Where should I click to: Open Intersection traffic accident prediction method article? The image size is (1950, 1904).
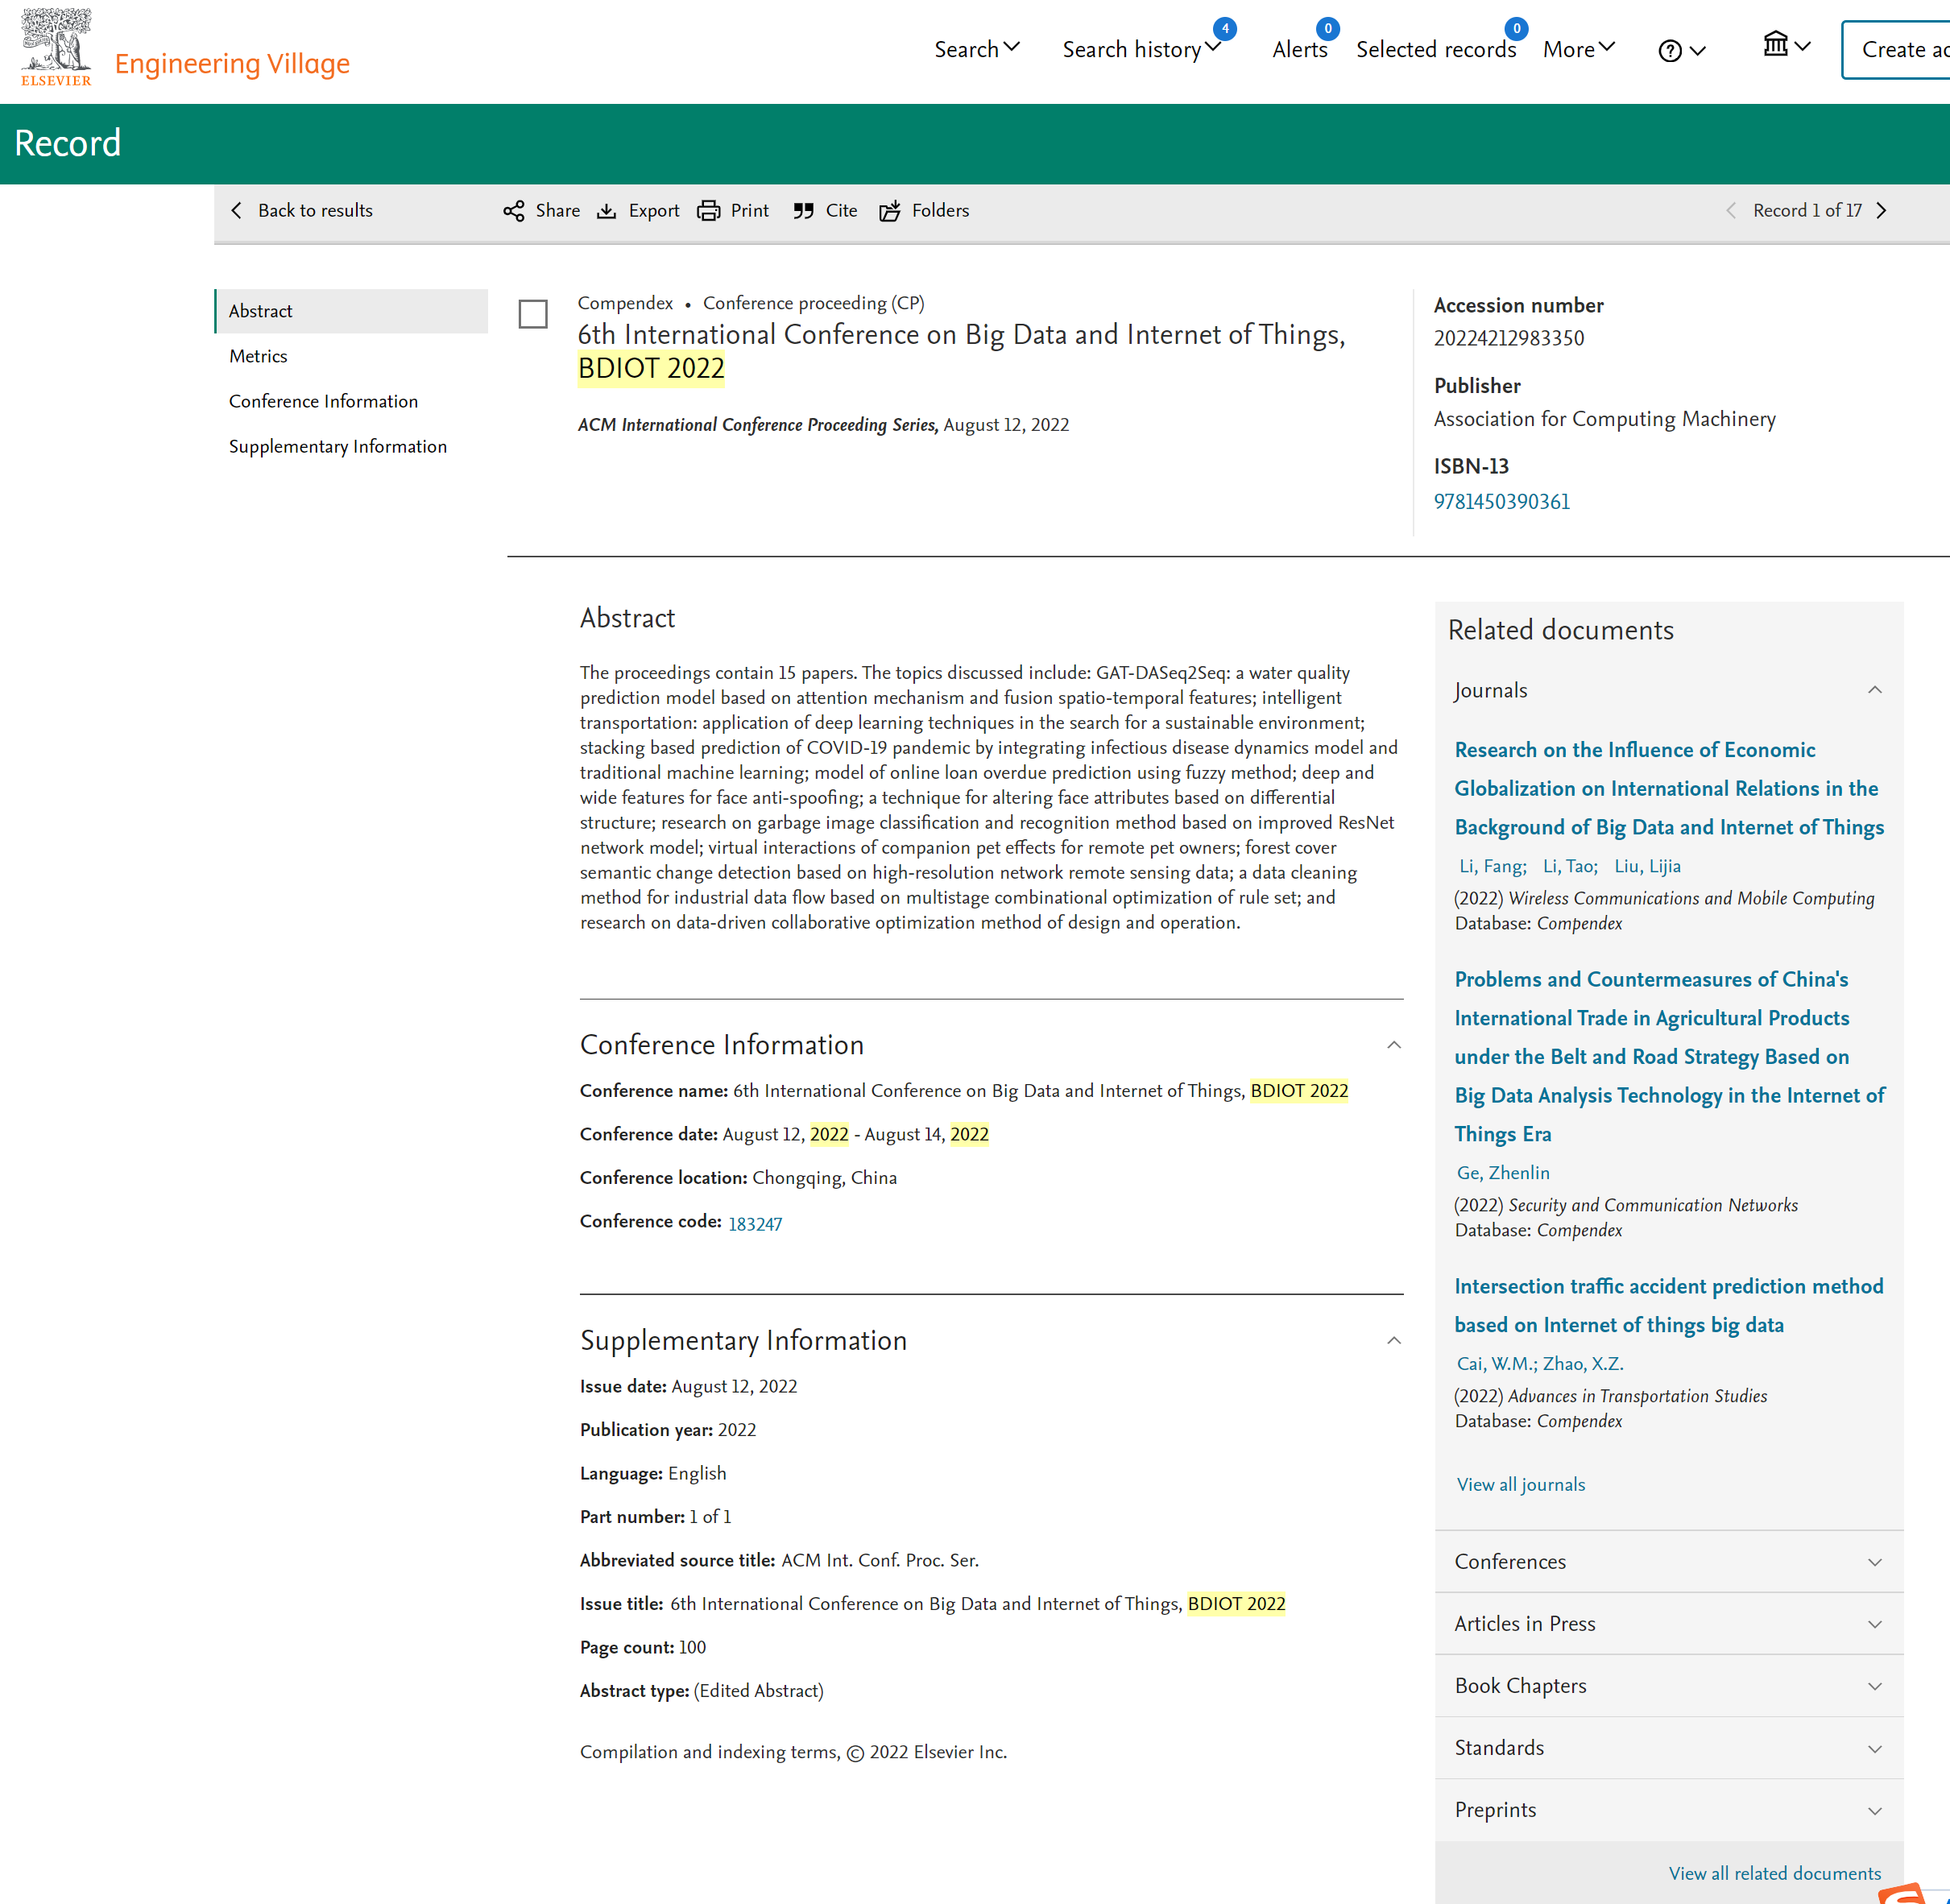1668,1306
